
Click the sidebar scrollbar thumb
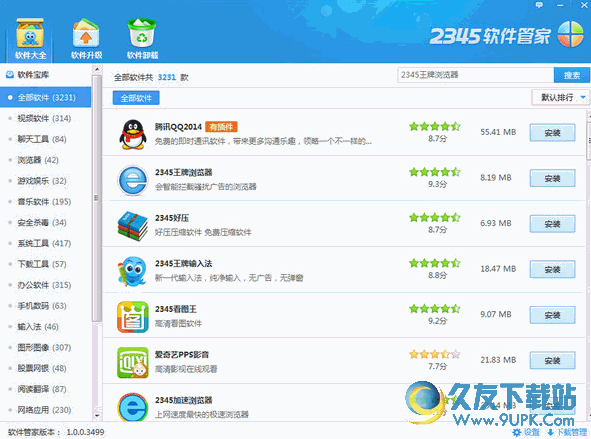(97, 198)
